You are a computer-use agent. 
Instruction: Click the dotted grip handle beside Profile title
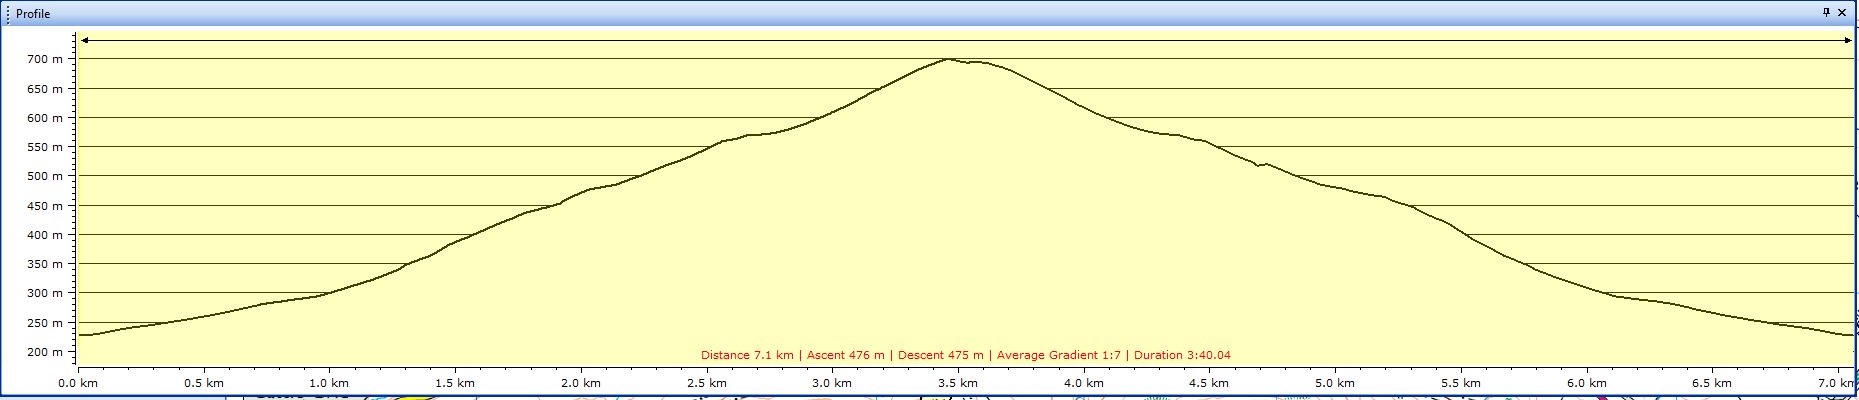coord(8,14)
